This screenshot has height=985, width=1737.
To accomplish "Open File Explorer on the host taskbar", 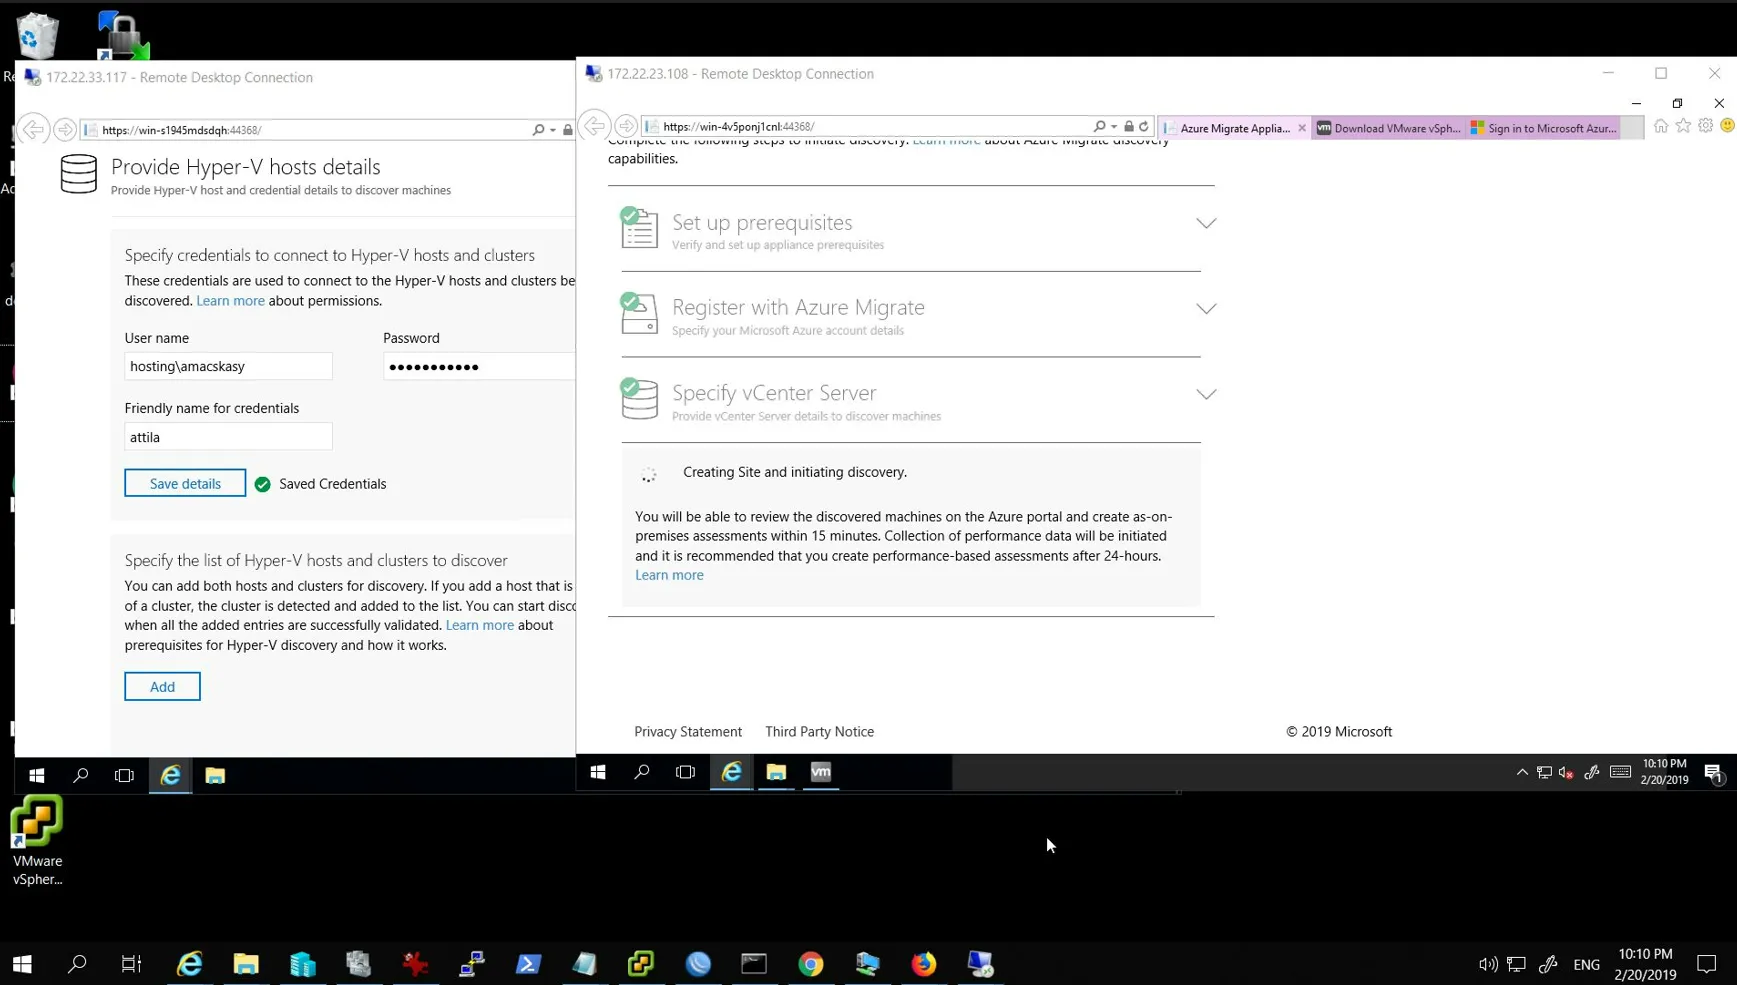I will 246,963.
